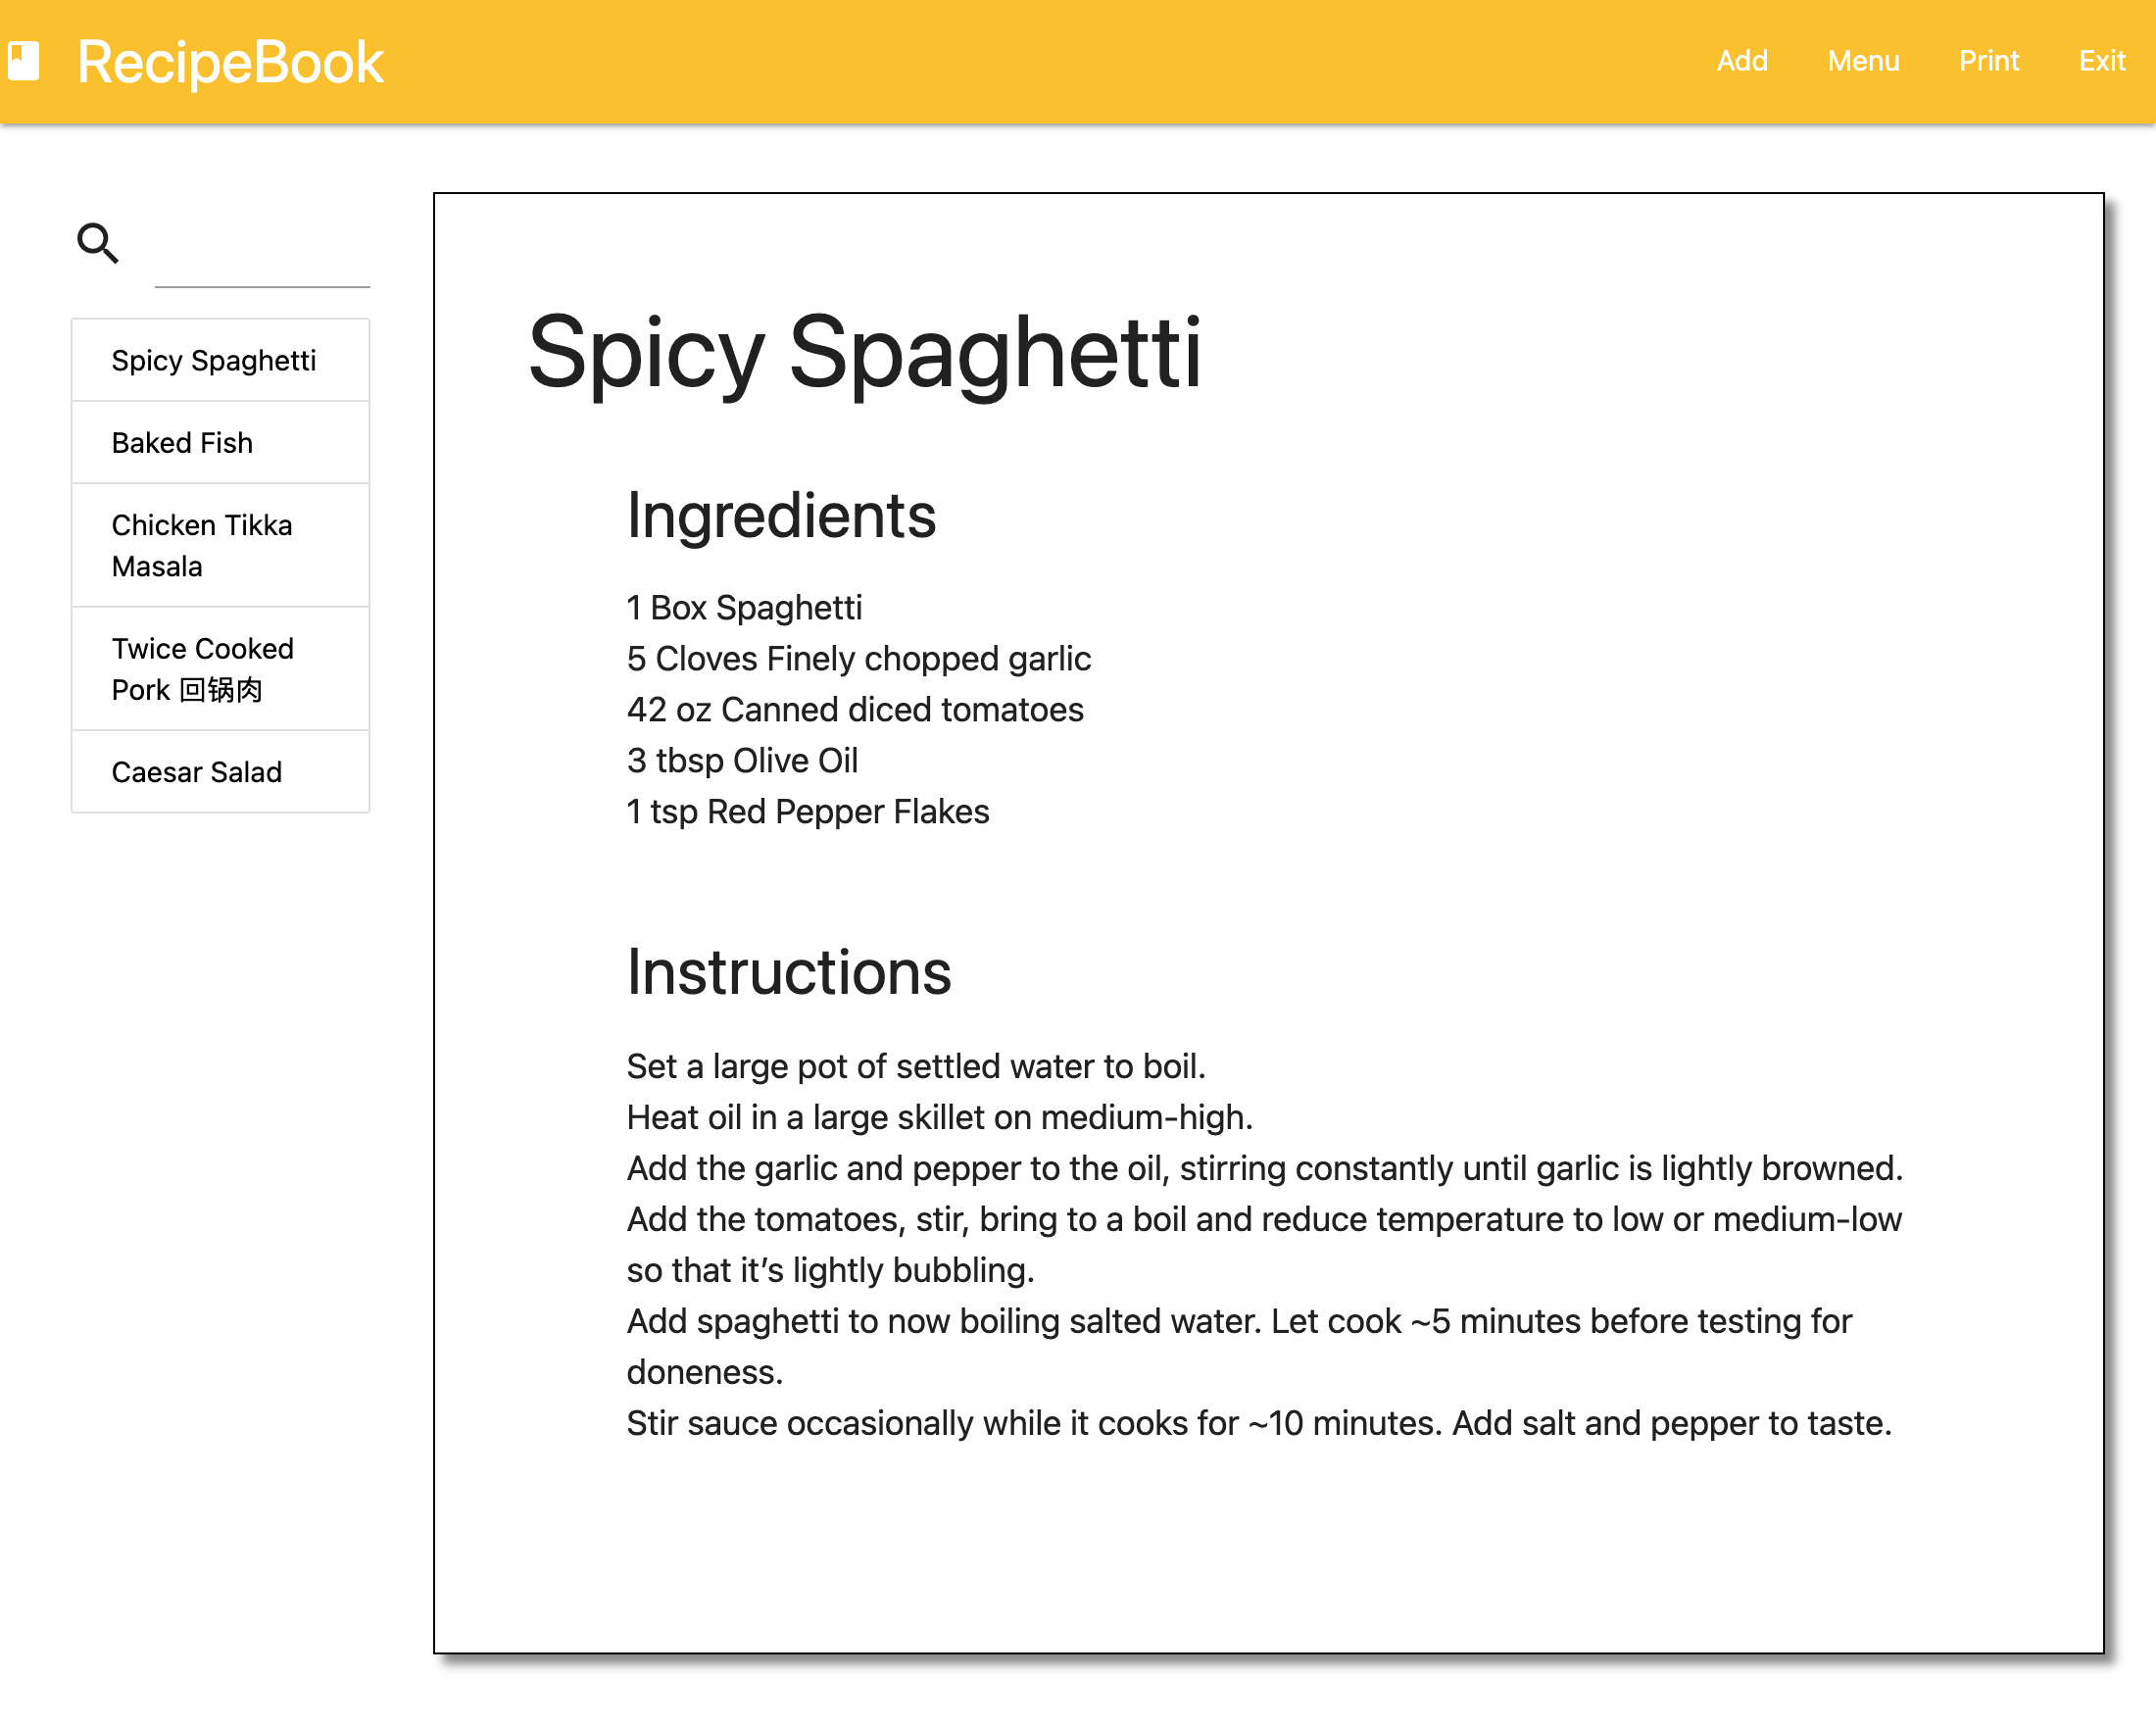2156x1725 pixels.
Task: Click the 3 tbsp Olive Oil ingredient
Action: click(x=742, y=760)
